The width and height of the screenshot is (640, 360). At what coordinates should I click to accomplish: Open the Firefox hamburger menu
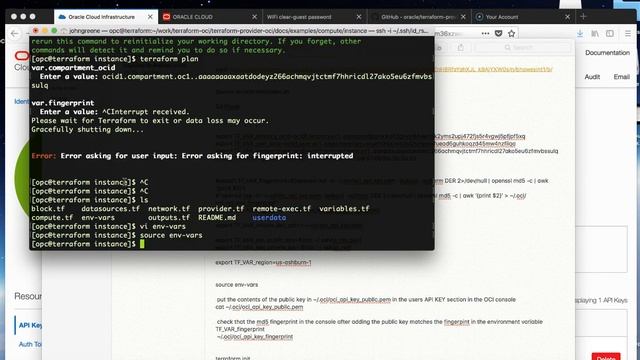point(628,33)
